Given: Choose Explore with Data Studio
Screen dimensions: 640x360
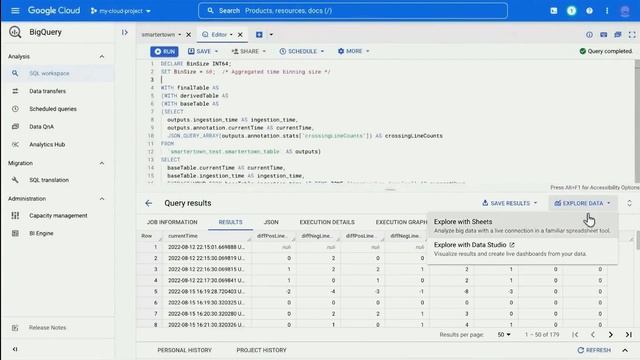Looking at the screenshot, I should (x=522, y=249).
